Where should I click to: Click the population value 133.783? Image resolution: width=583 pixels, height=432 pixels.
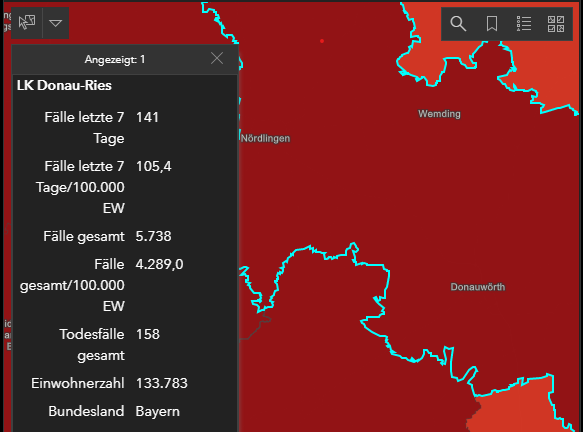(162, 383)
